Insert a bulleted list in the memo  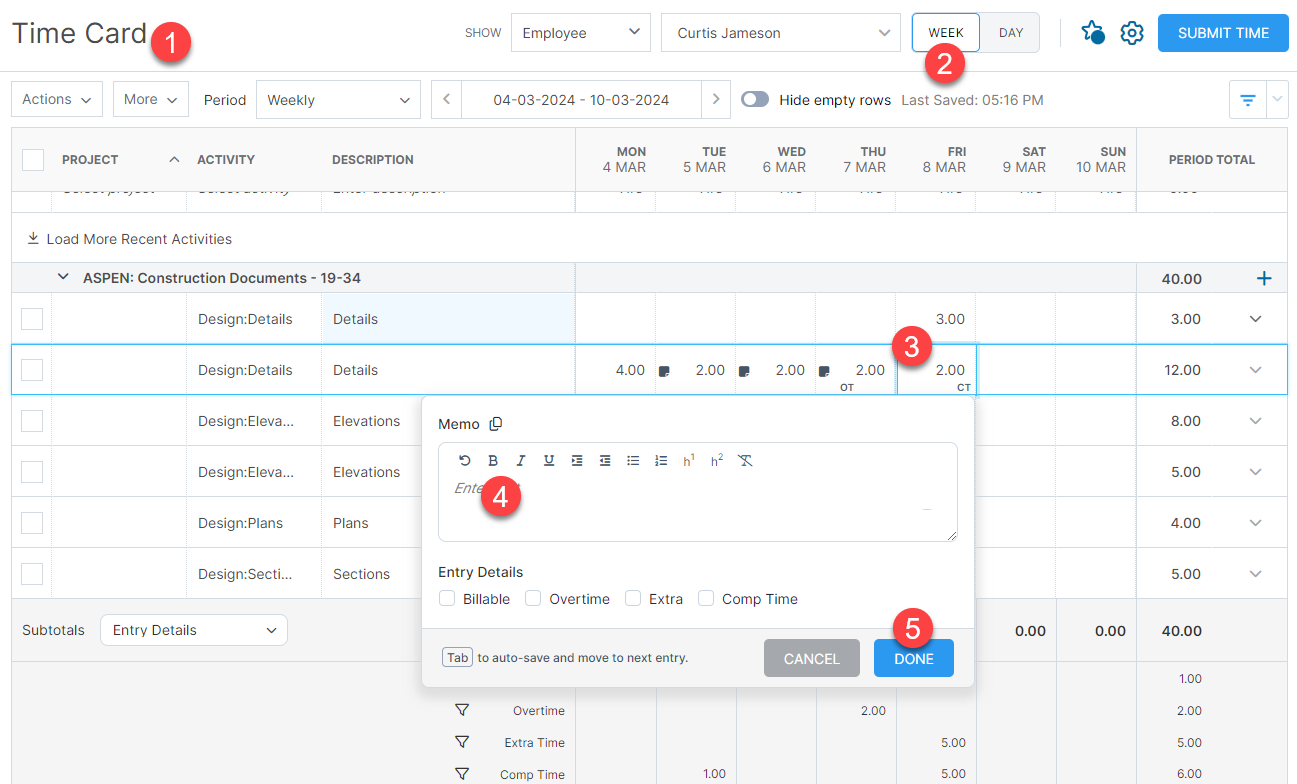coord(633,460)
